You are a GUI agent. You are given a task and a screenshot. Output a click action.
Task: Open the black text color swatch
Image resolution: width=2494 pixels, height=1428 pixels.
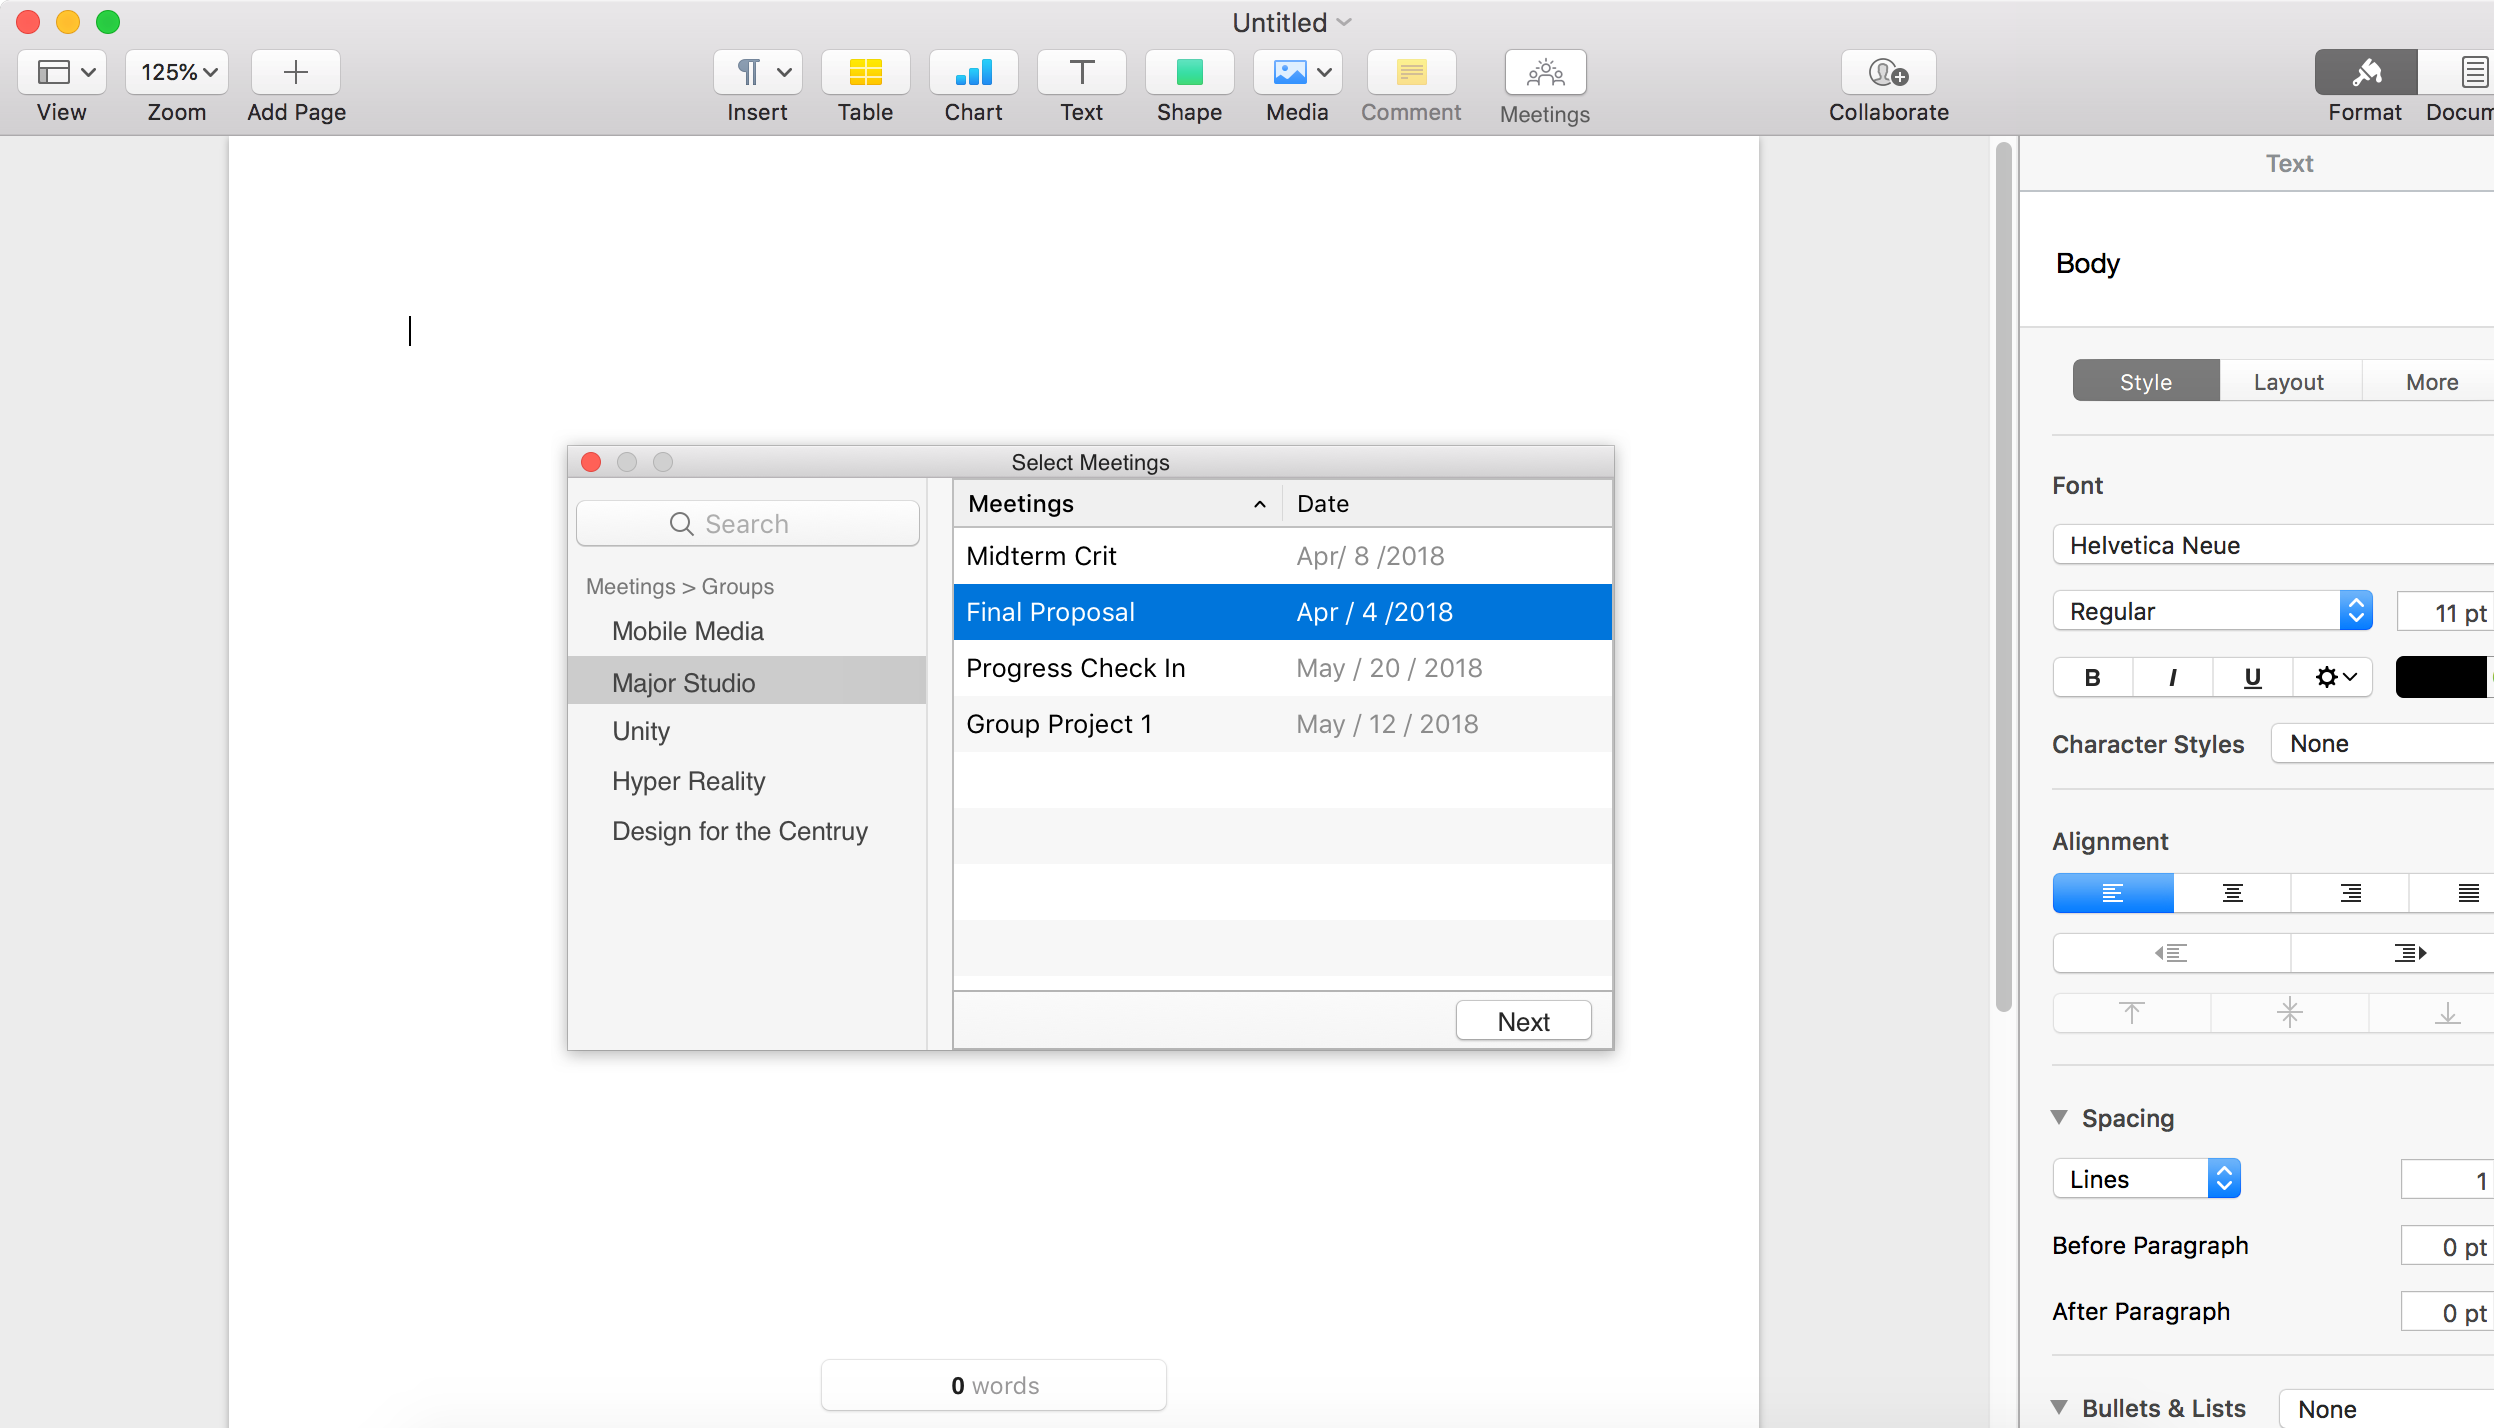tap(2441, 677)
